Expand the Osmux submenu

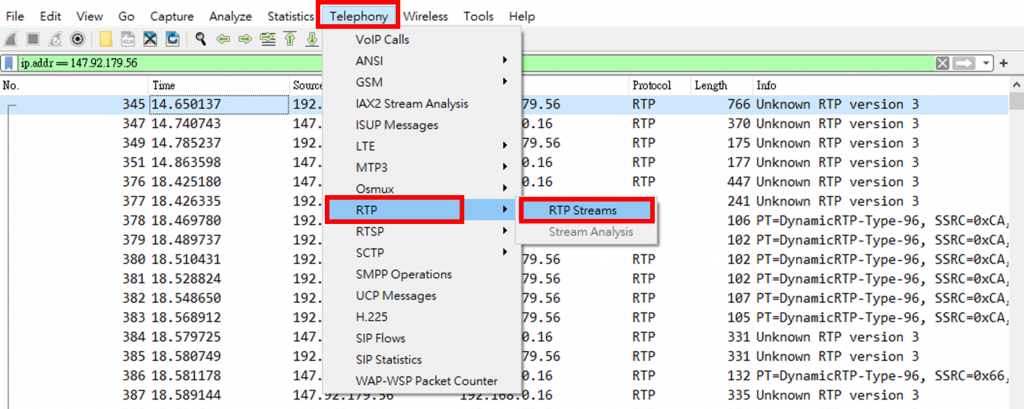click(x=423, y=189)
